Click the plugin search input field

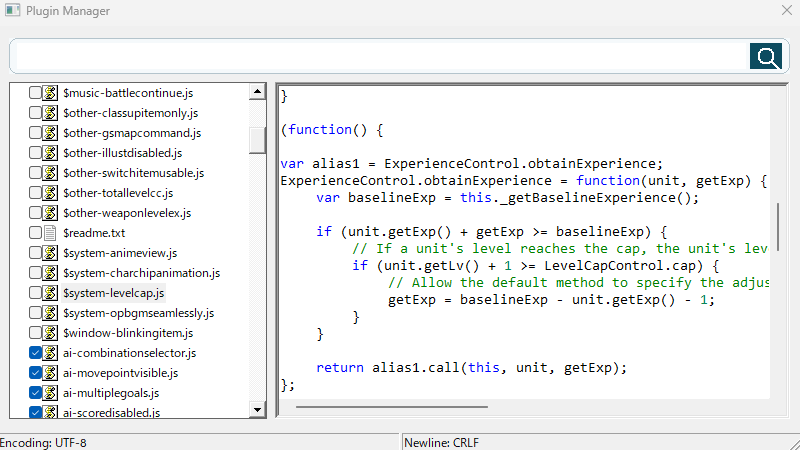(x=383, y=56)
